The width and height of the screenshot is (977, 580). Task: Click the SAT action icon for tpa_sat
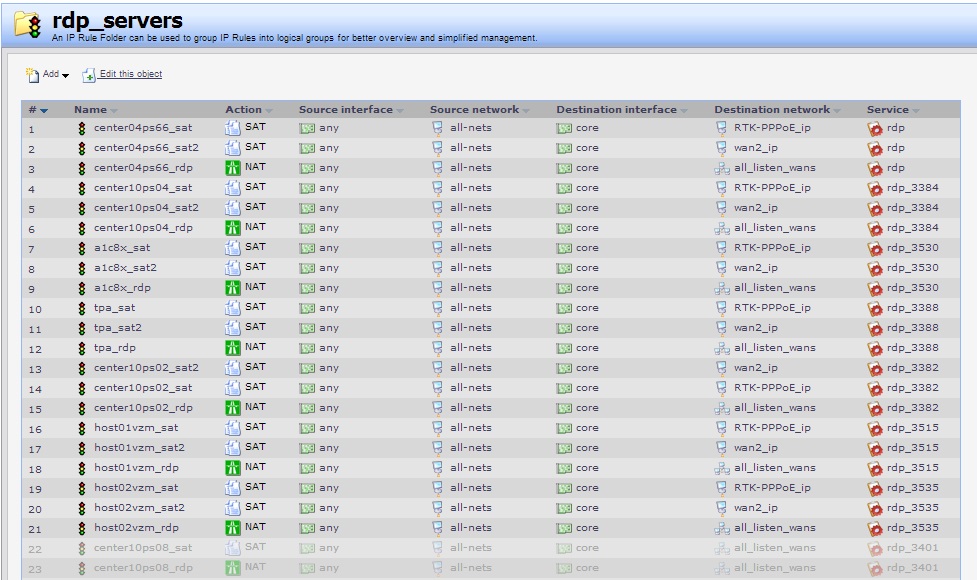click(x=232, y=308)
